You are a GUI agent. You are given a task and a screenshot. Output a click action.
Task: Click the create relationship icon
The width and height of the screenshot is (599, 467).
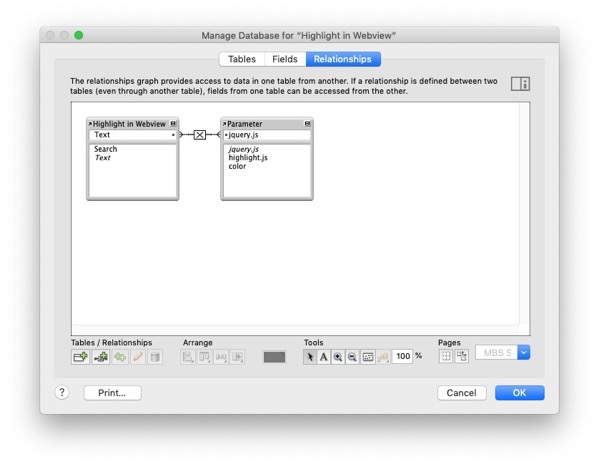coord(101,357)
